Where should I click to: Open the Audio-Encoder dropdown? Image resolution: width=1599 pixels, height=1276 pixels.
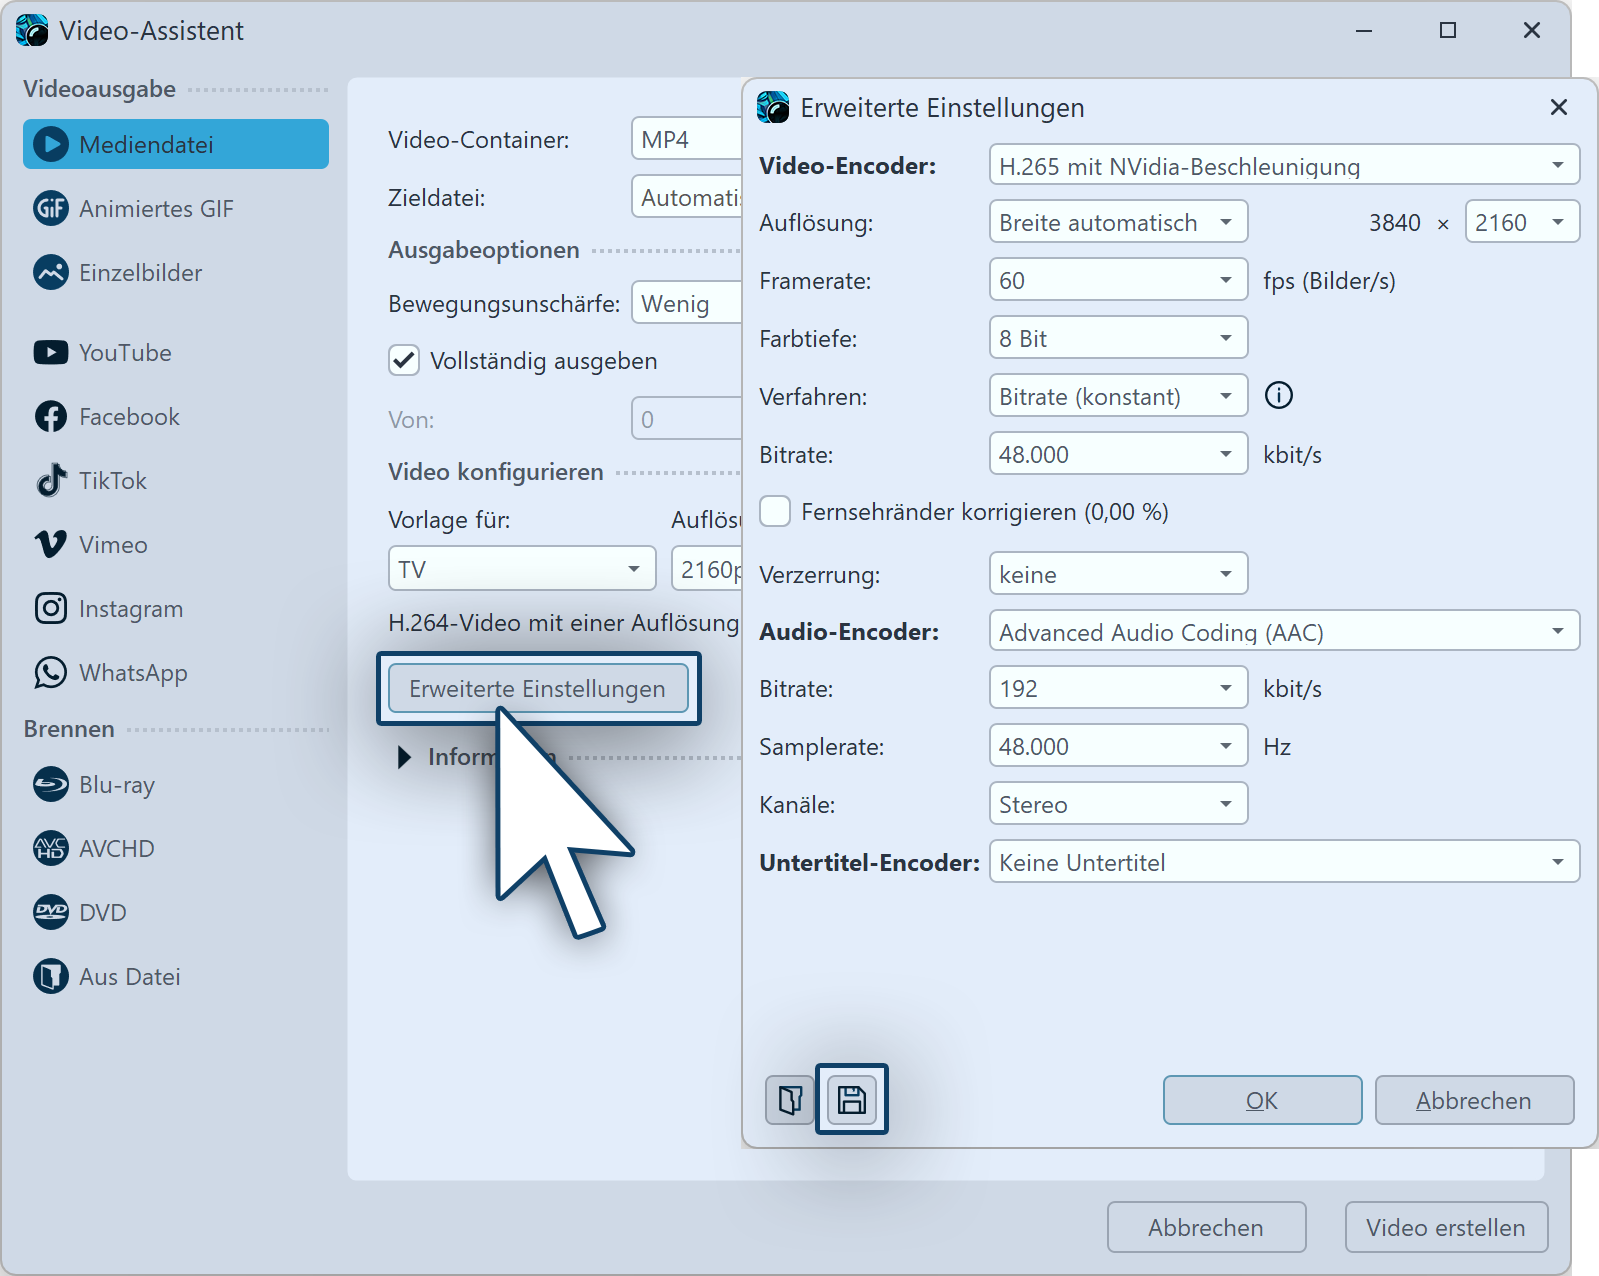[1283, 632]
